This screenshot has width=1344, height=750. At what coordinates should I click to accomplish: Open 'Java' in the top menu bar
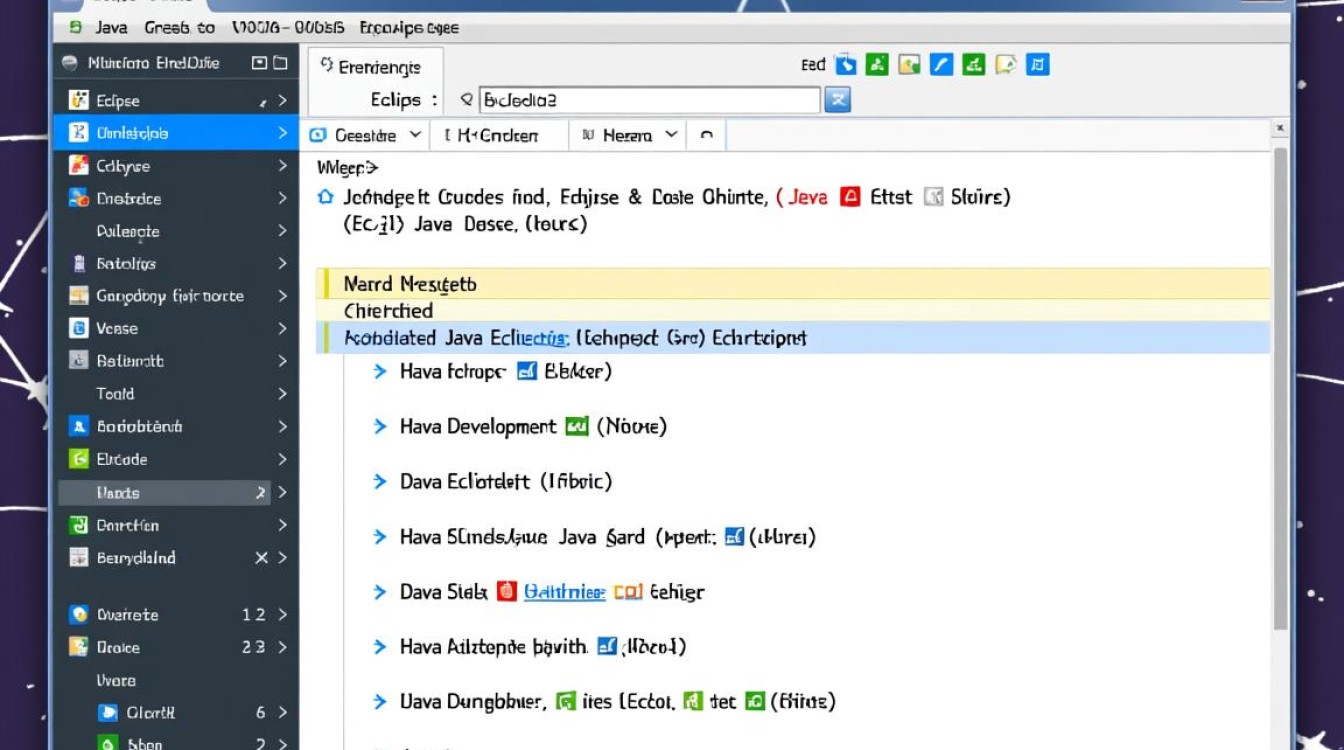(111, 28)
